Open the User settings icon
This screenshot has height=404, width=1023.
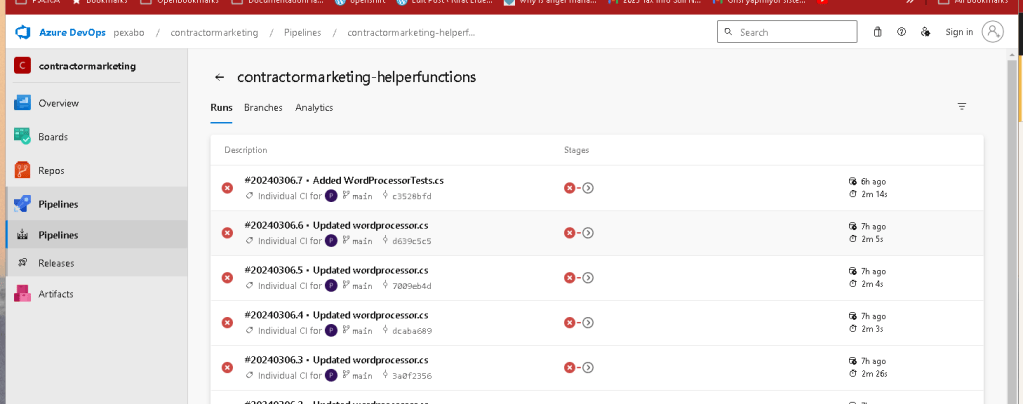[925, 32]
